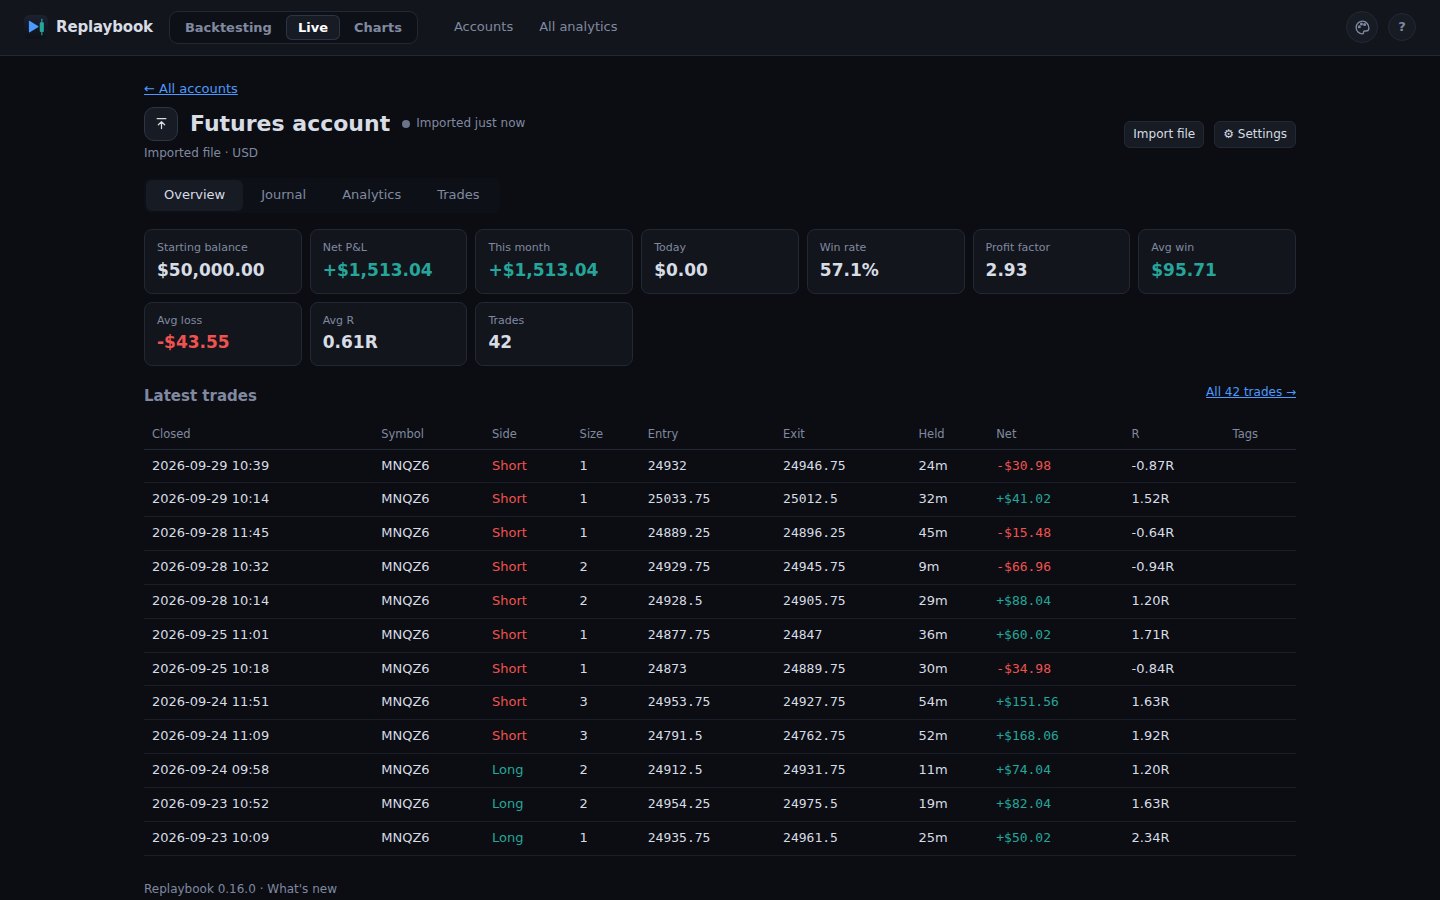The height and width of the screenshot is (900, 1440).
Task: Follow the All 42 trades link
Action: pos(1251,392)
